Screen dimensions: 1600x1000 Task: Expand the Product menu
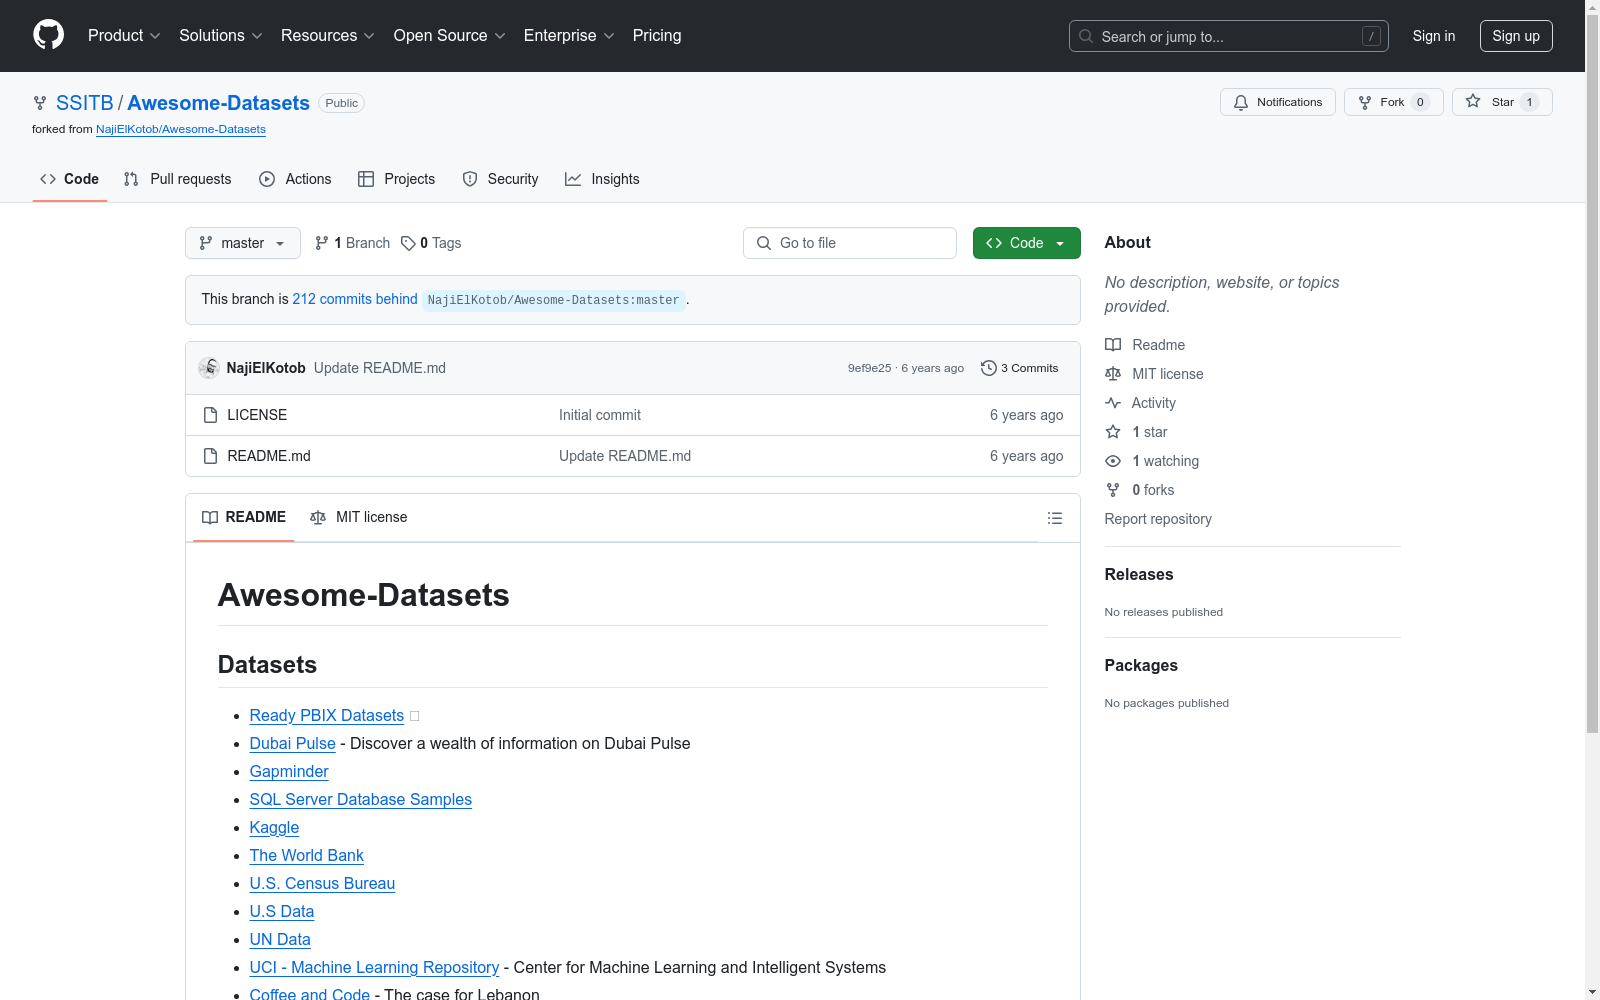tap(124, 36)
